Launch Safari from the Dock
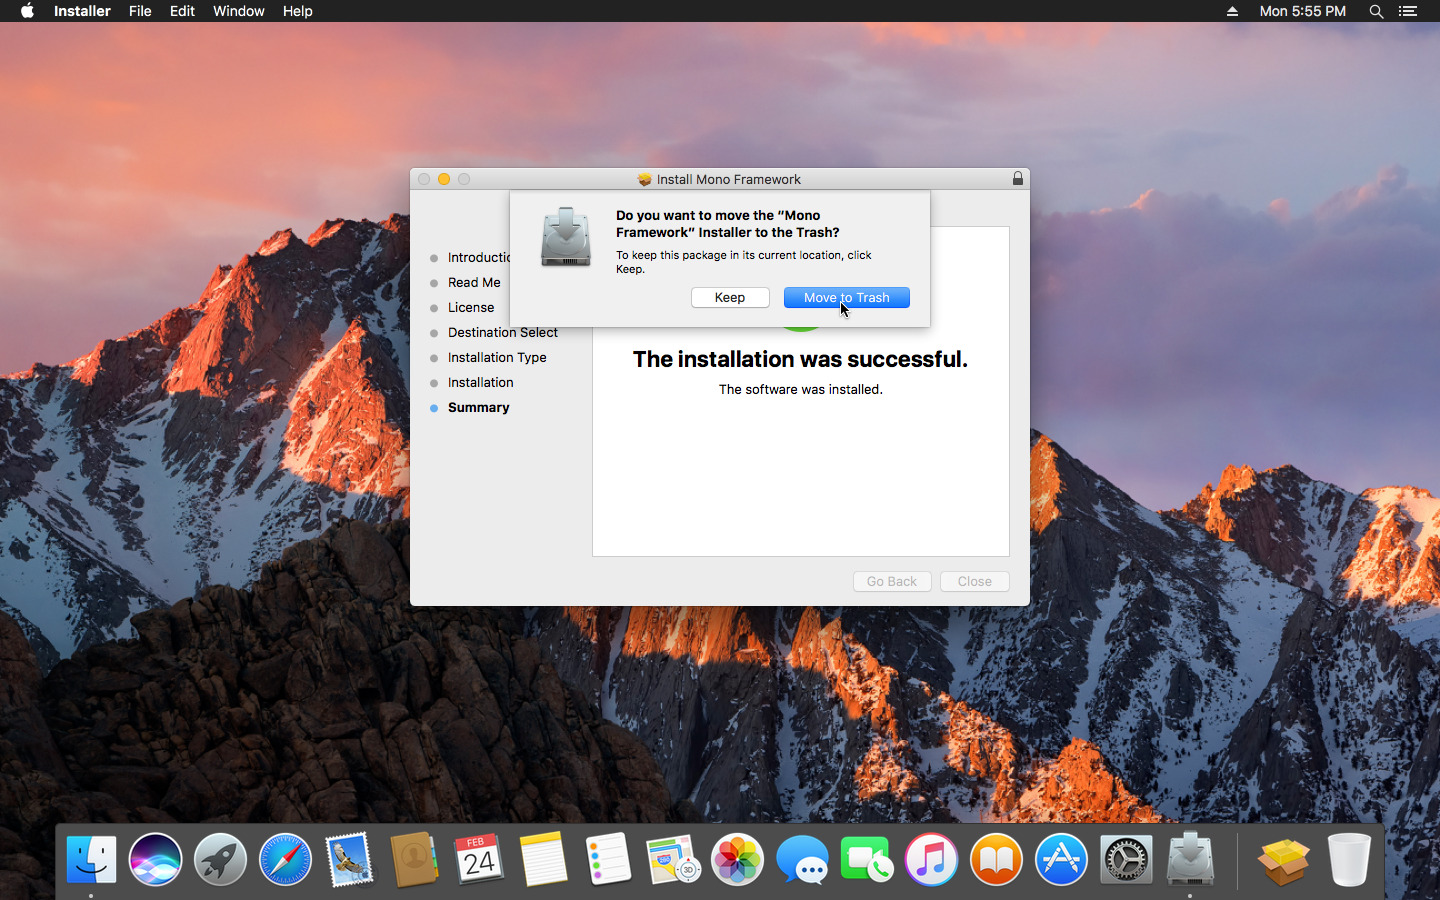Screen dimensions: 1440x900 [x=285, y=860]
